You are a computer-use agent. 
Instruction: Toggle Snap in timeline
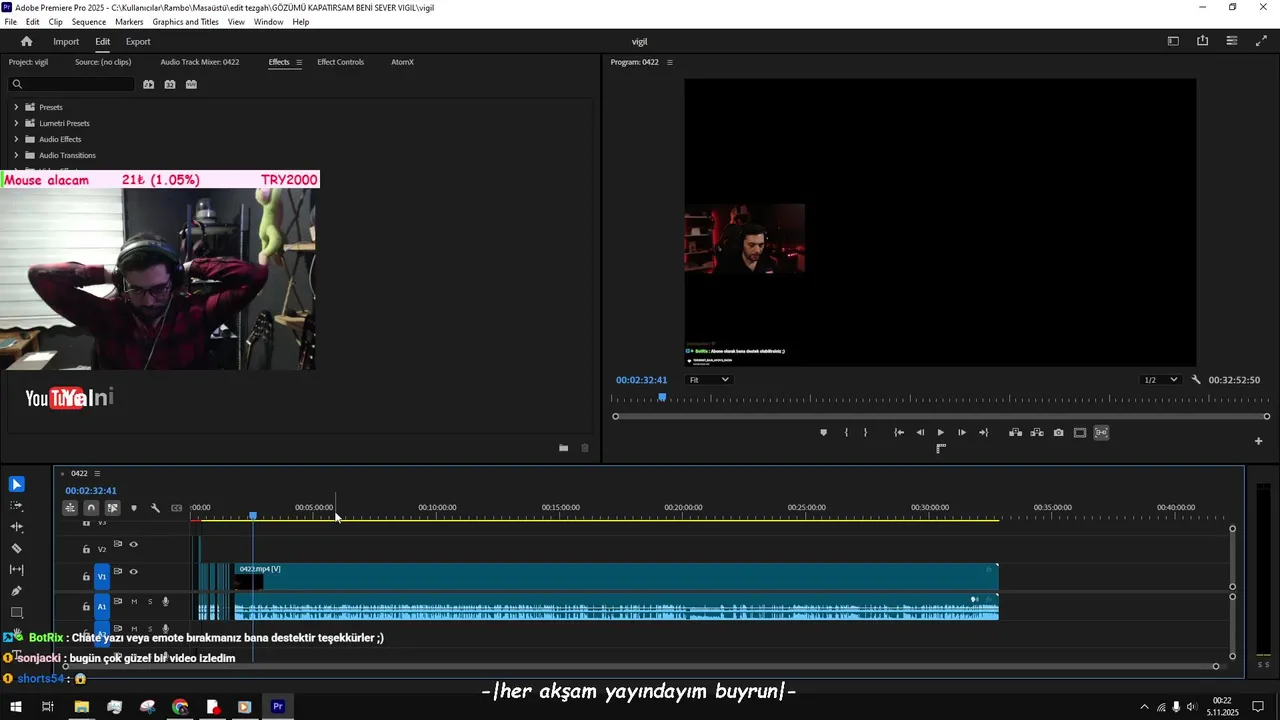pyautogui.click(x=91, y=508)
